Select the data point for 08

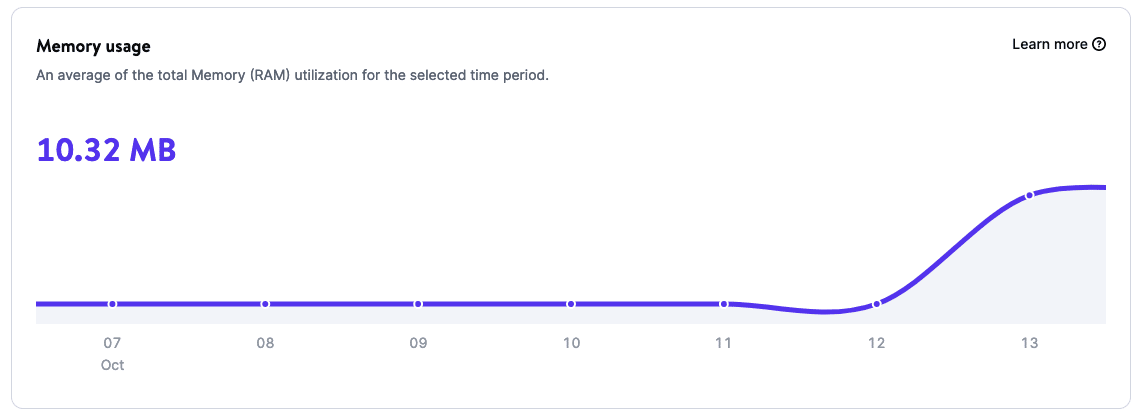(265, 304)
